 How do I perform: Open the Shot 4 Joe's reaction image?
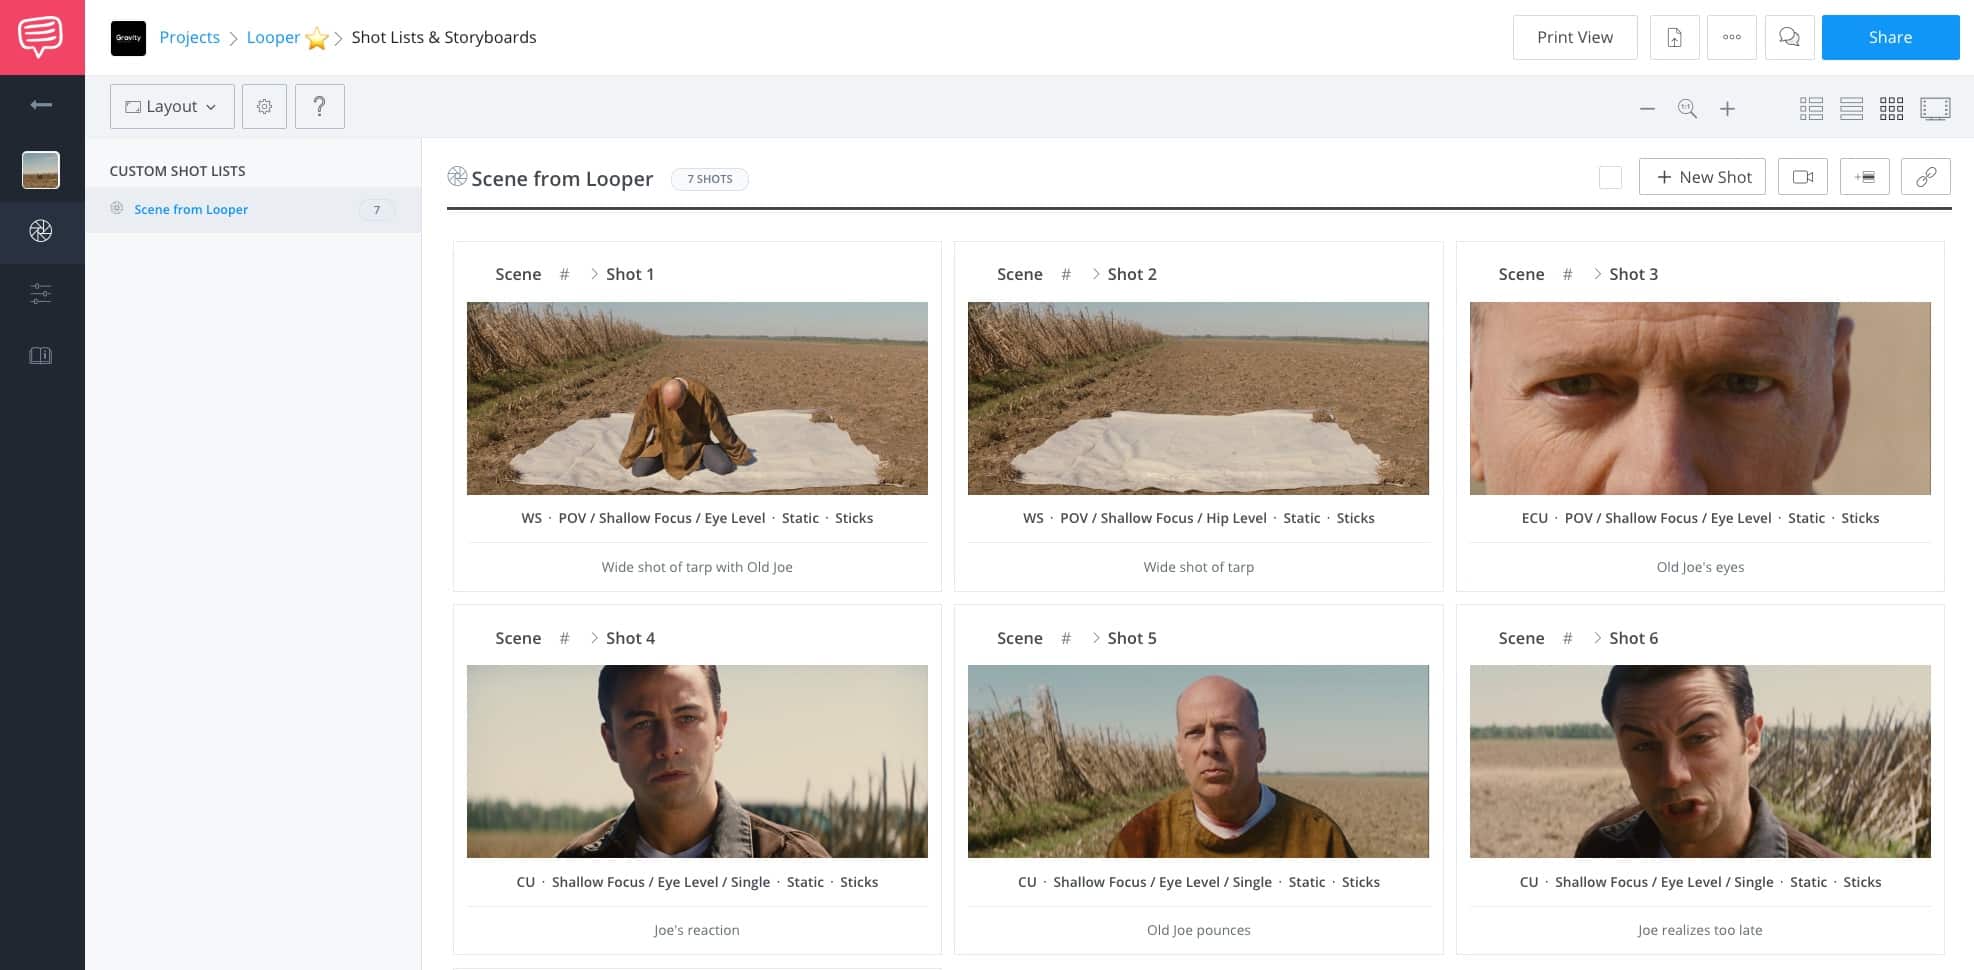697,761
